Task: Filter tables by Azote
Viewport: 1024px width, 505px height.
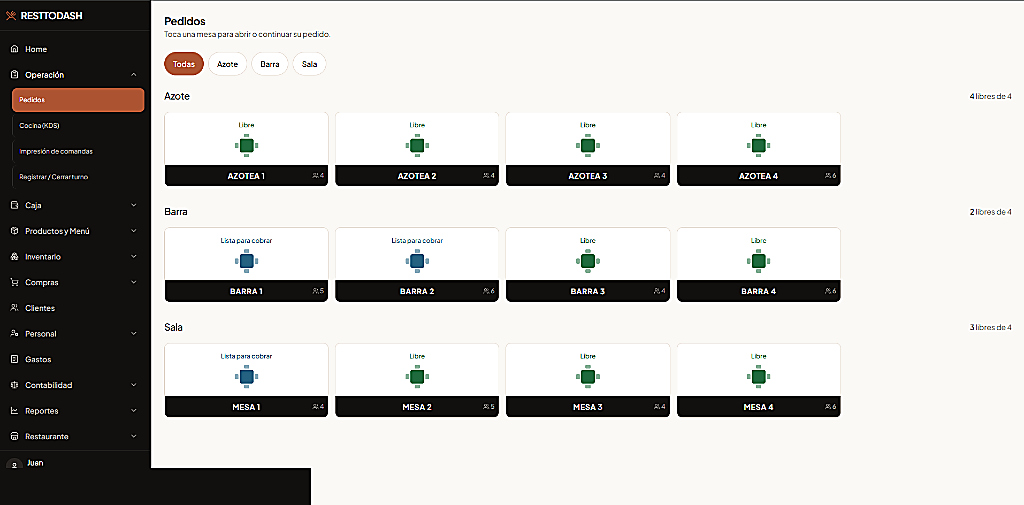Action: (227, 64)
